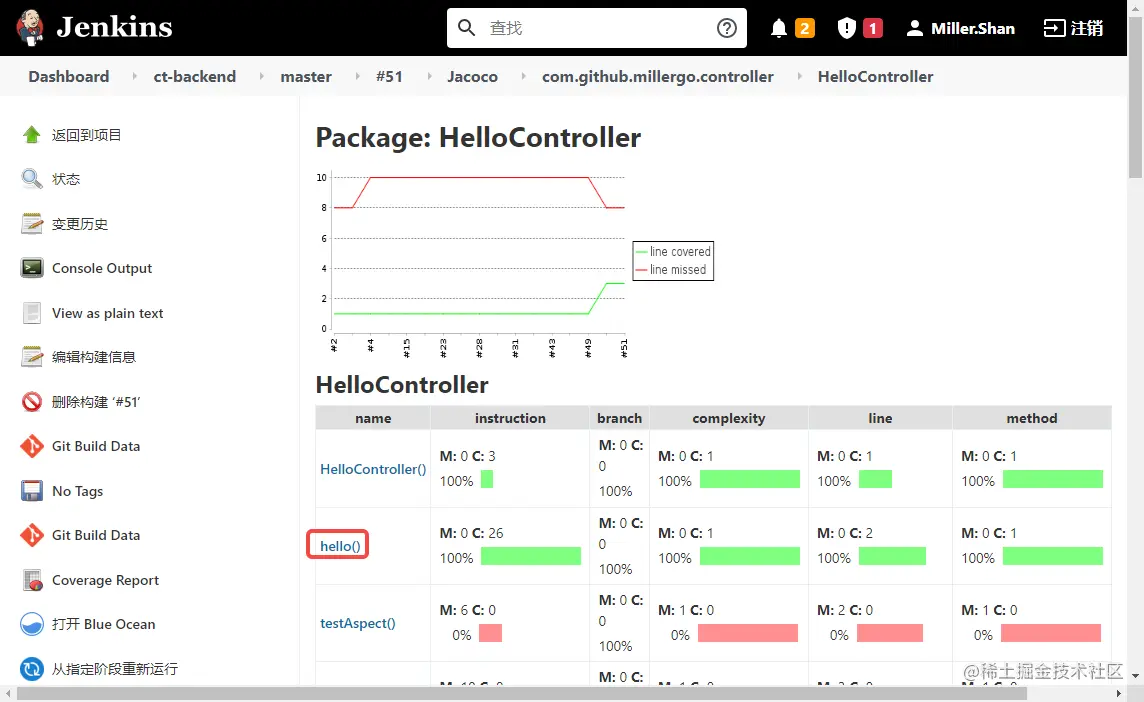Open notifications bell icon

point(778,28)
